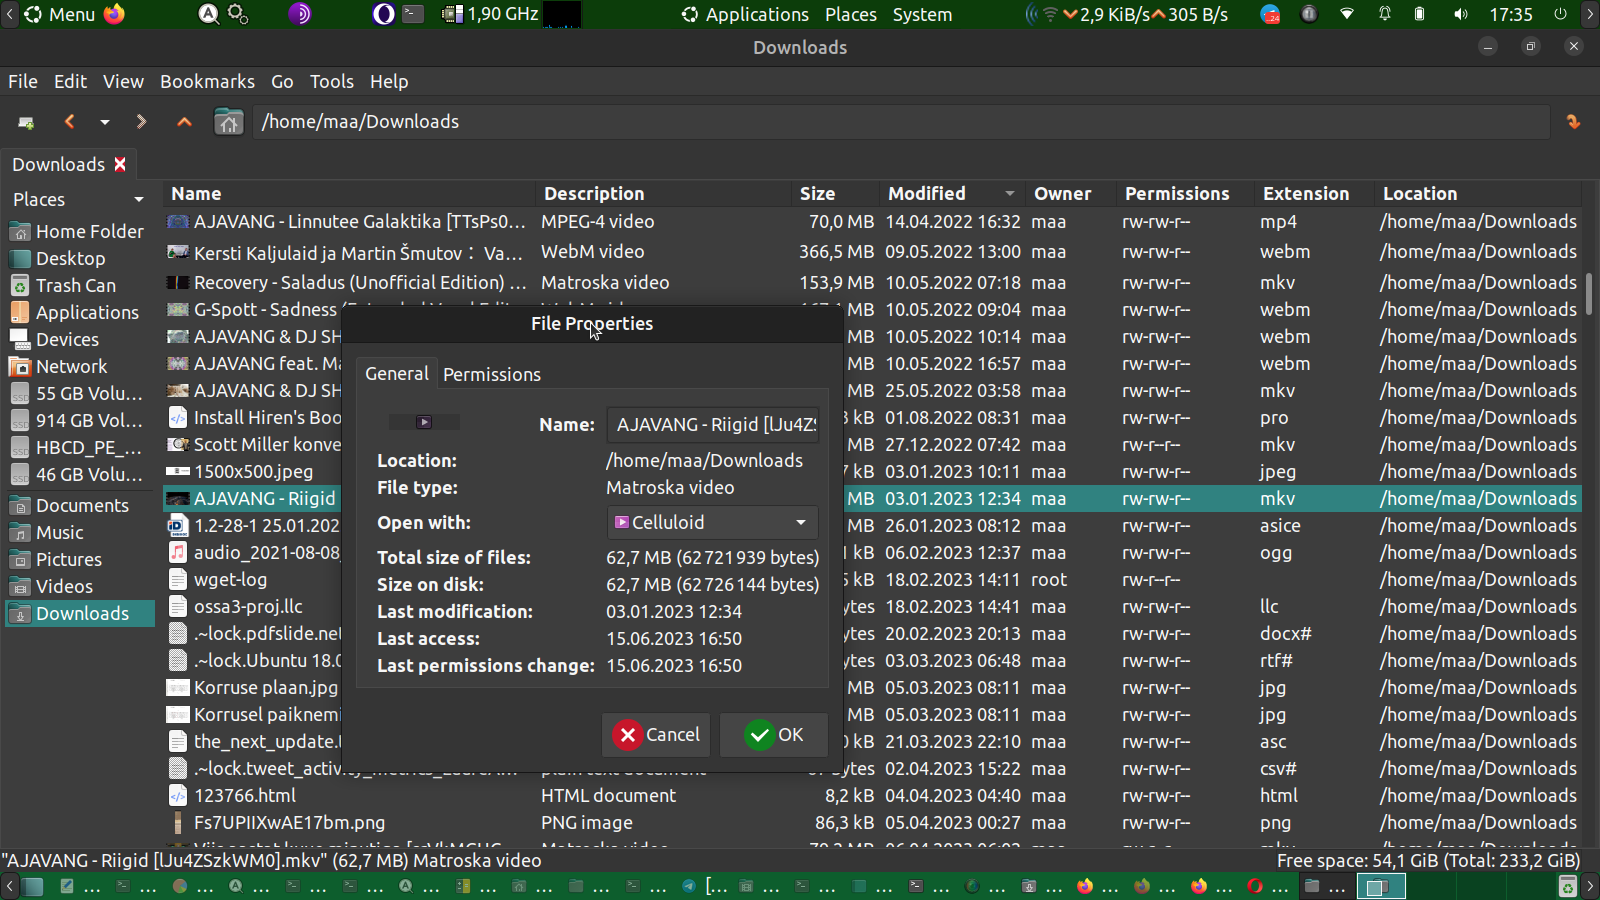
Task: Open the Bookmarks menu
Action: click(x=207, y=81)
